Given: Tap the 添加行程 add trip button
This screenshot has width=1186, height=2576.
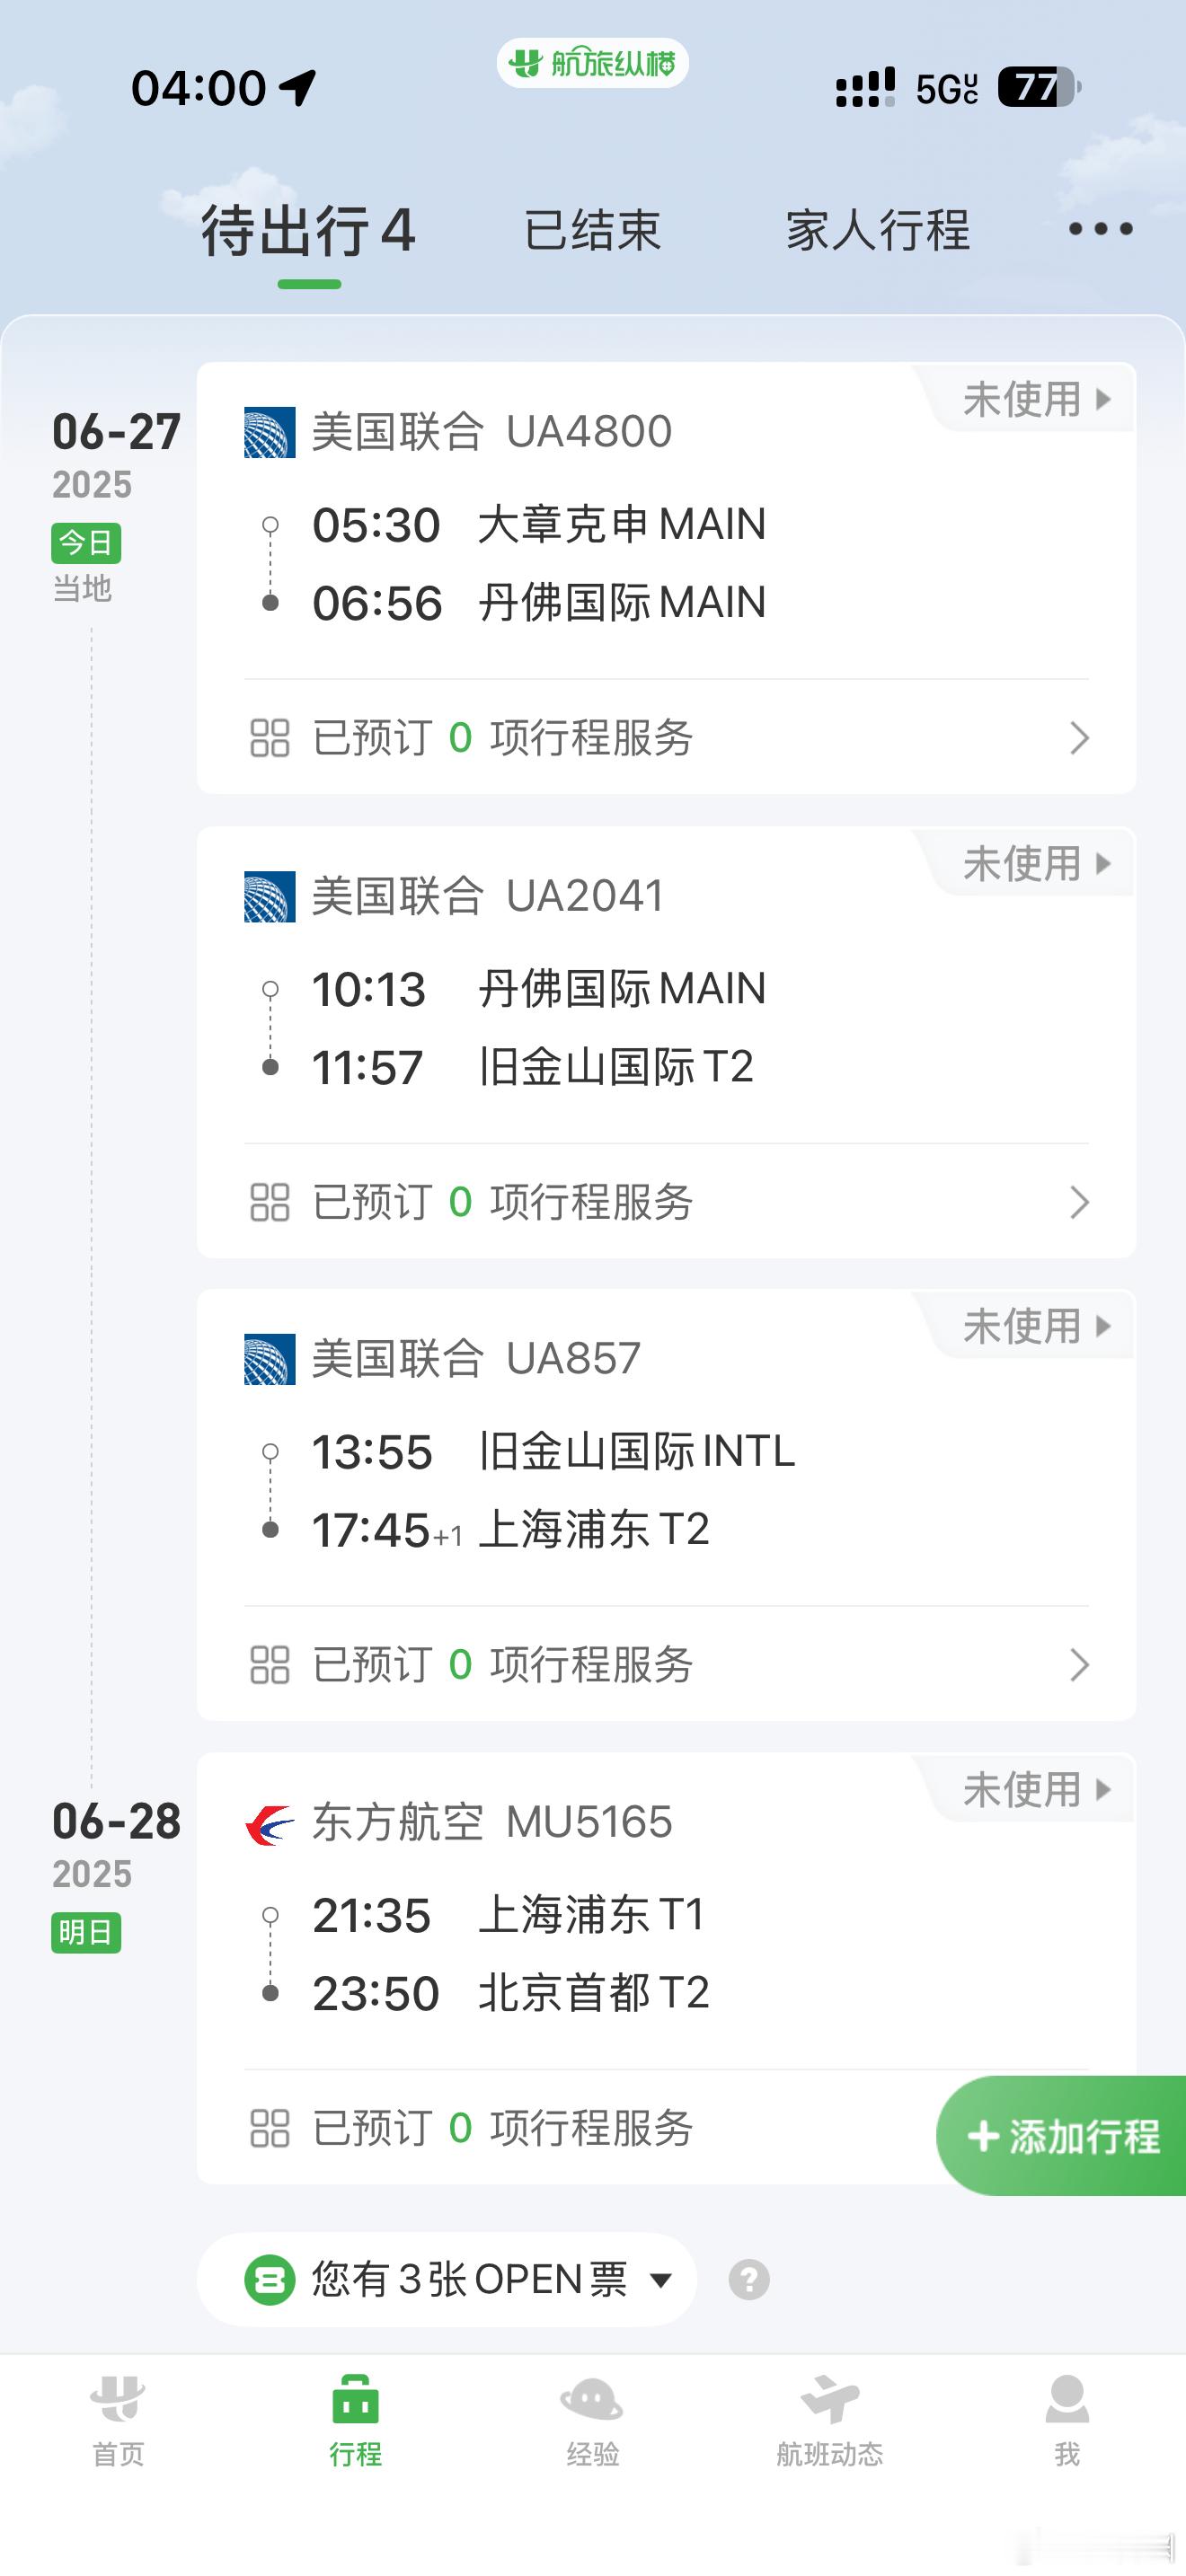Looking at the screenshot, I should 1062,2136.
